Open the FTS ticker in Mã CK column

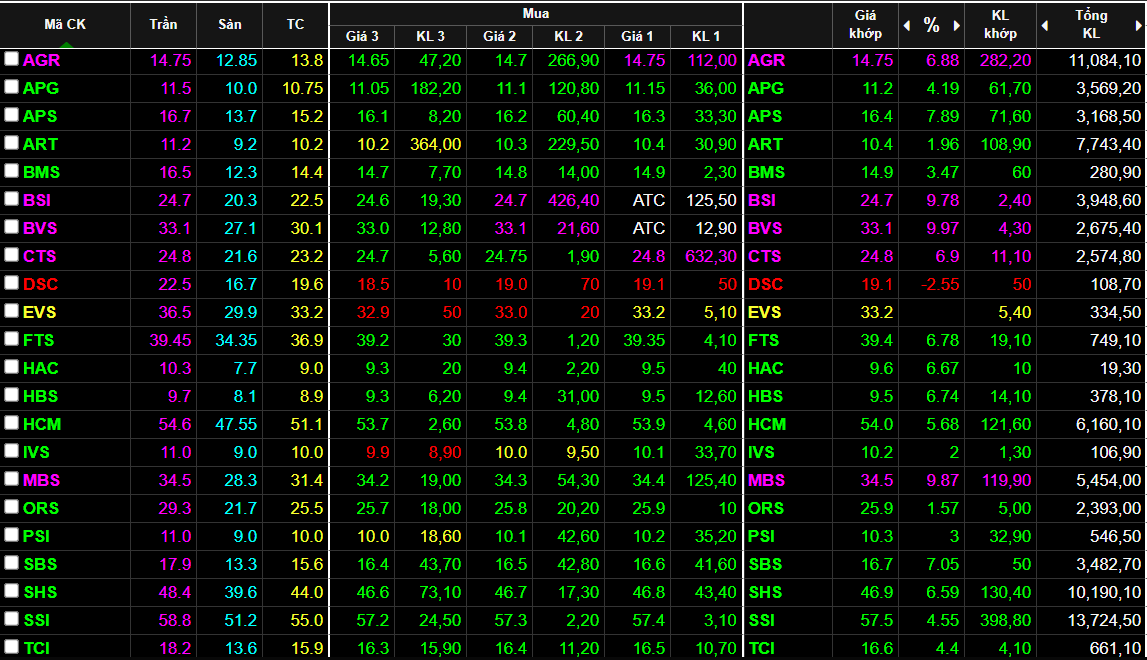[x=40, y=340]
